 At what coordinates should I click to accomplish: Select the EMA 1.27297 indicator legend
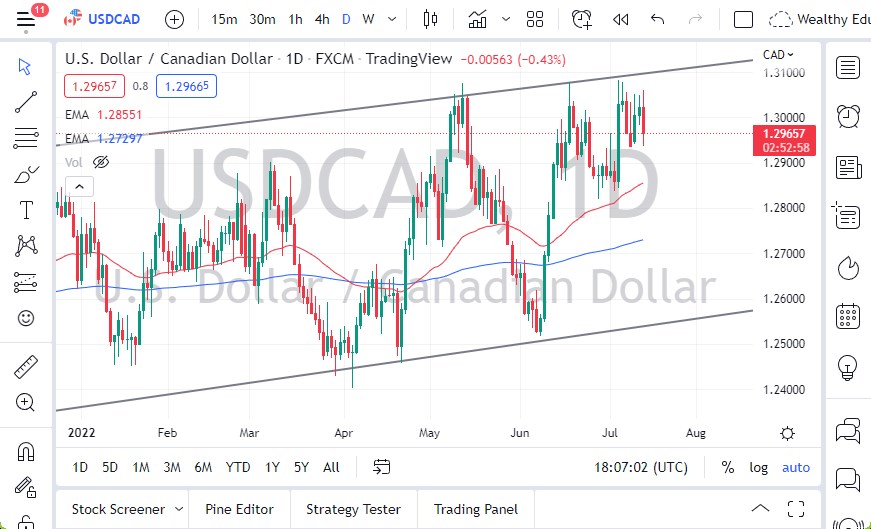[103, 138]
